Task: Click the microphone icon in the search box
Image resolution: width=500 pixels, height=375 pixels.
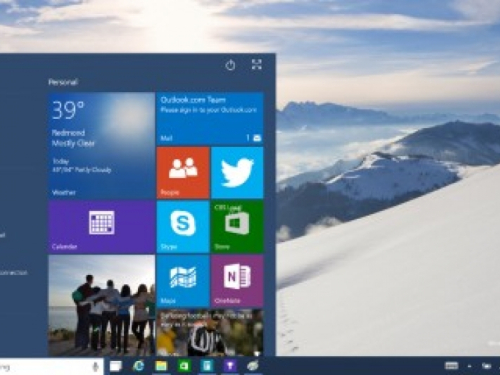Action: [95, 367]
